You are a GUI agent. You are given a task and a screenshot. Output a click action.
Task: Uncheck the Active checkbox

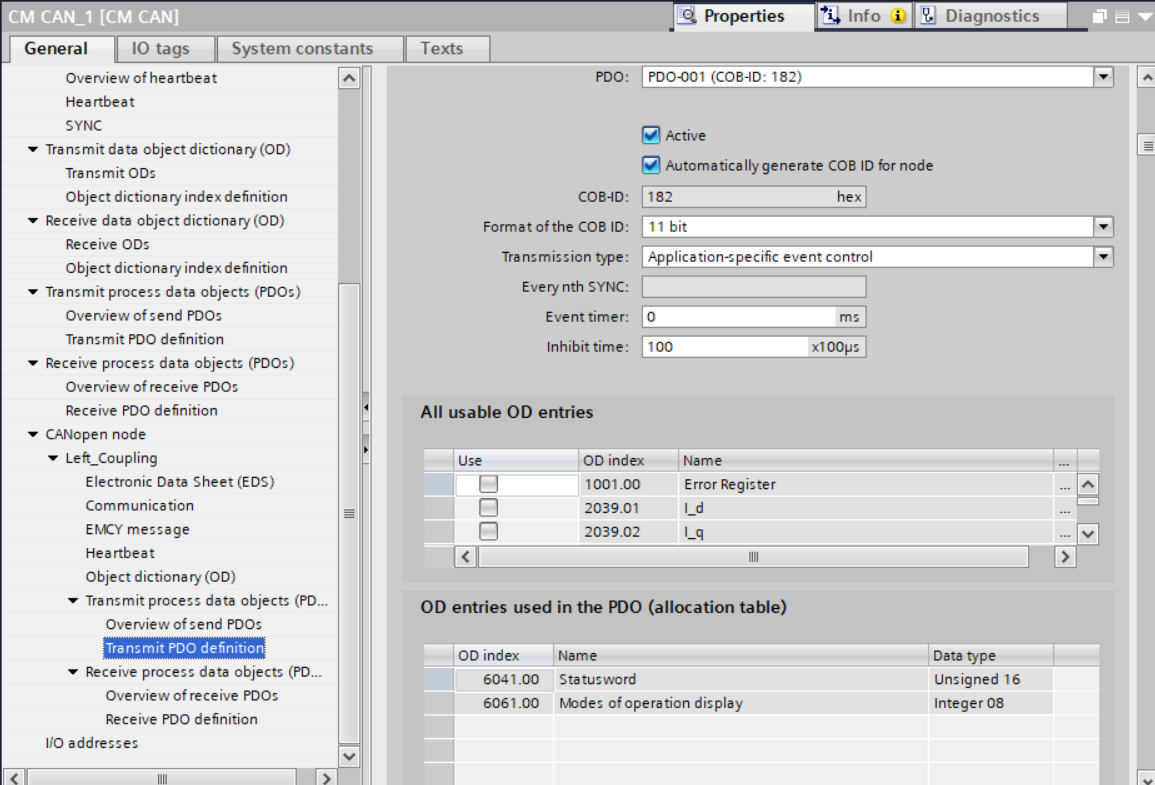(x=652, y=135)
